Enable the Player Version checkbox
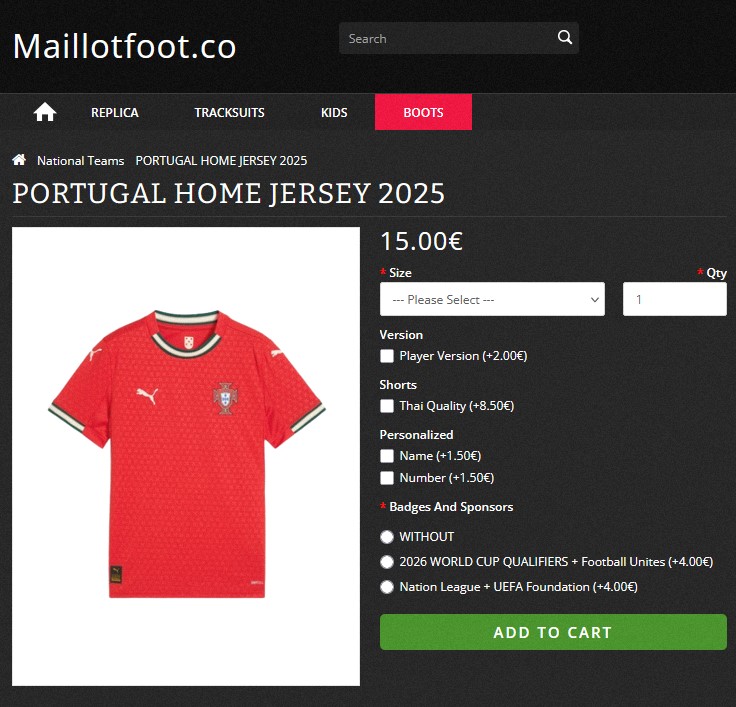This screenshot has width=736, height=707. click(387, 356)
